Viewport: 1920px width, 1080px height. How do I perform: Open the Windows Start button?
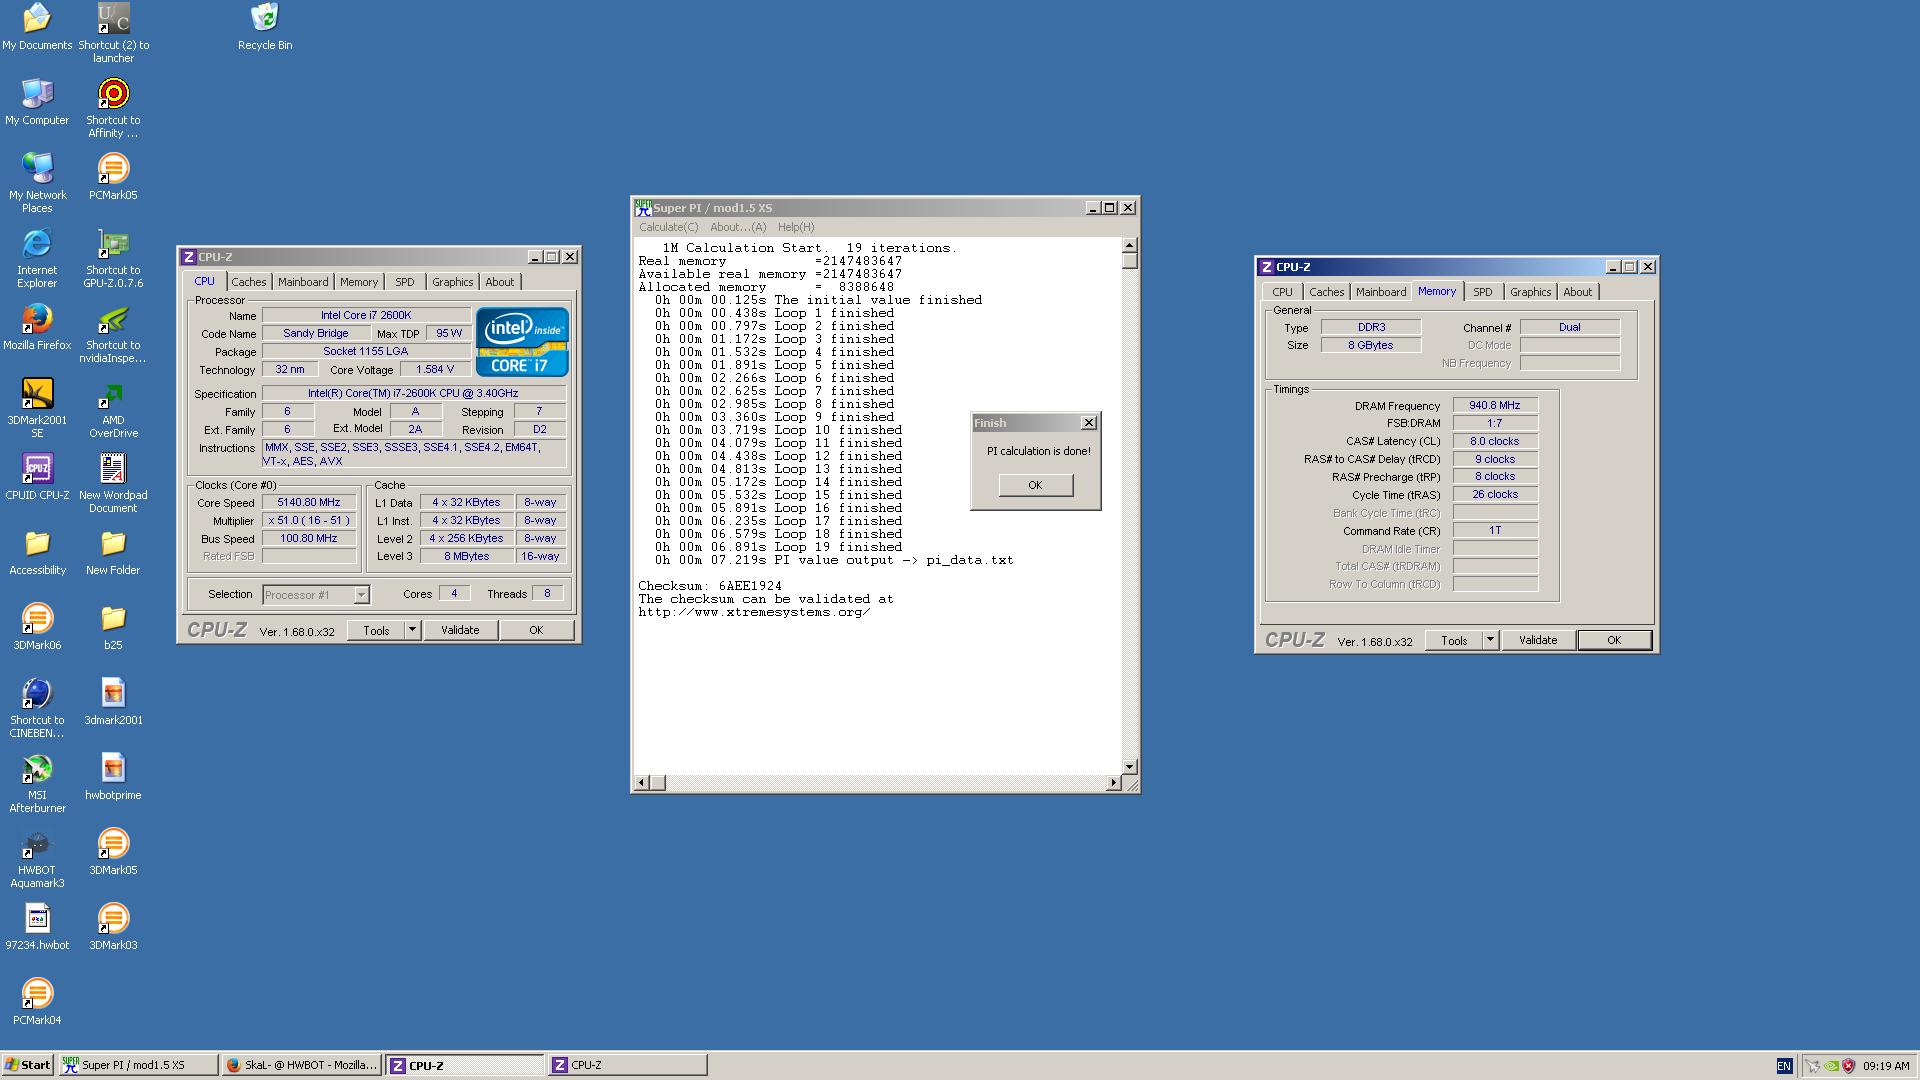28,1065
